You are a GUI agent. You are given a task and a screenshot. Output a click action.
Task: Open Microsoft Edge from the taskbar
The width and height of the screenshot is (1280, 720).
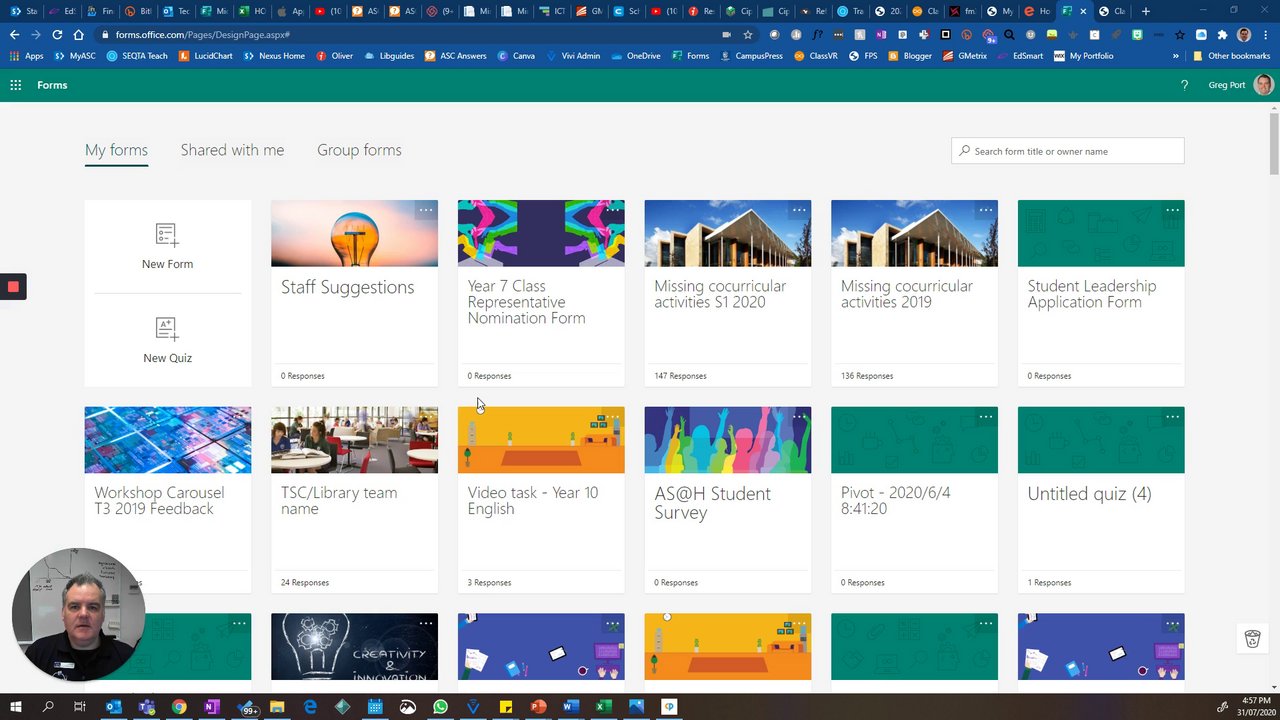(310, 707)
